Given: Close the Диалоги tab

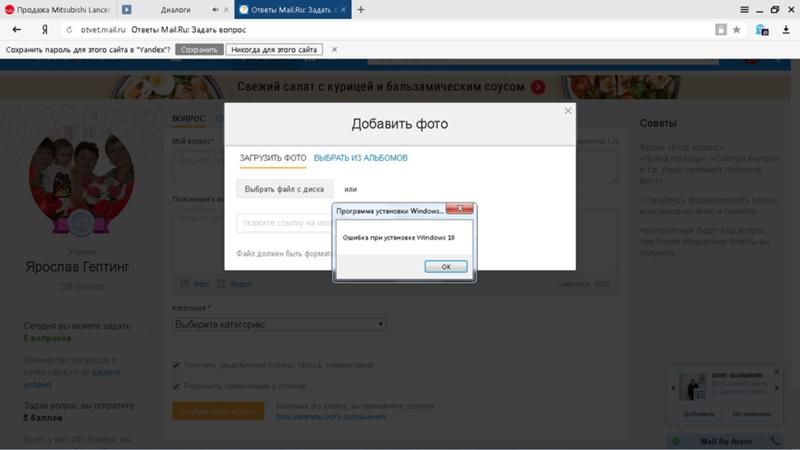Looking at the screenshot, I should click(226, 10).
